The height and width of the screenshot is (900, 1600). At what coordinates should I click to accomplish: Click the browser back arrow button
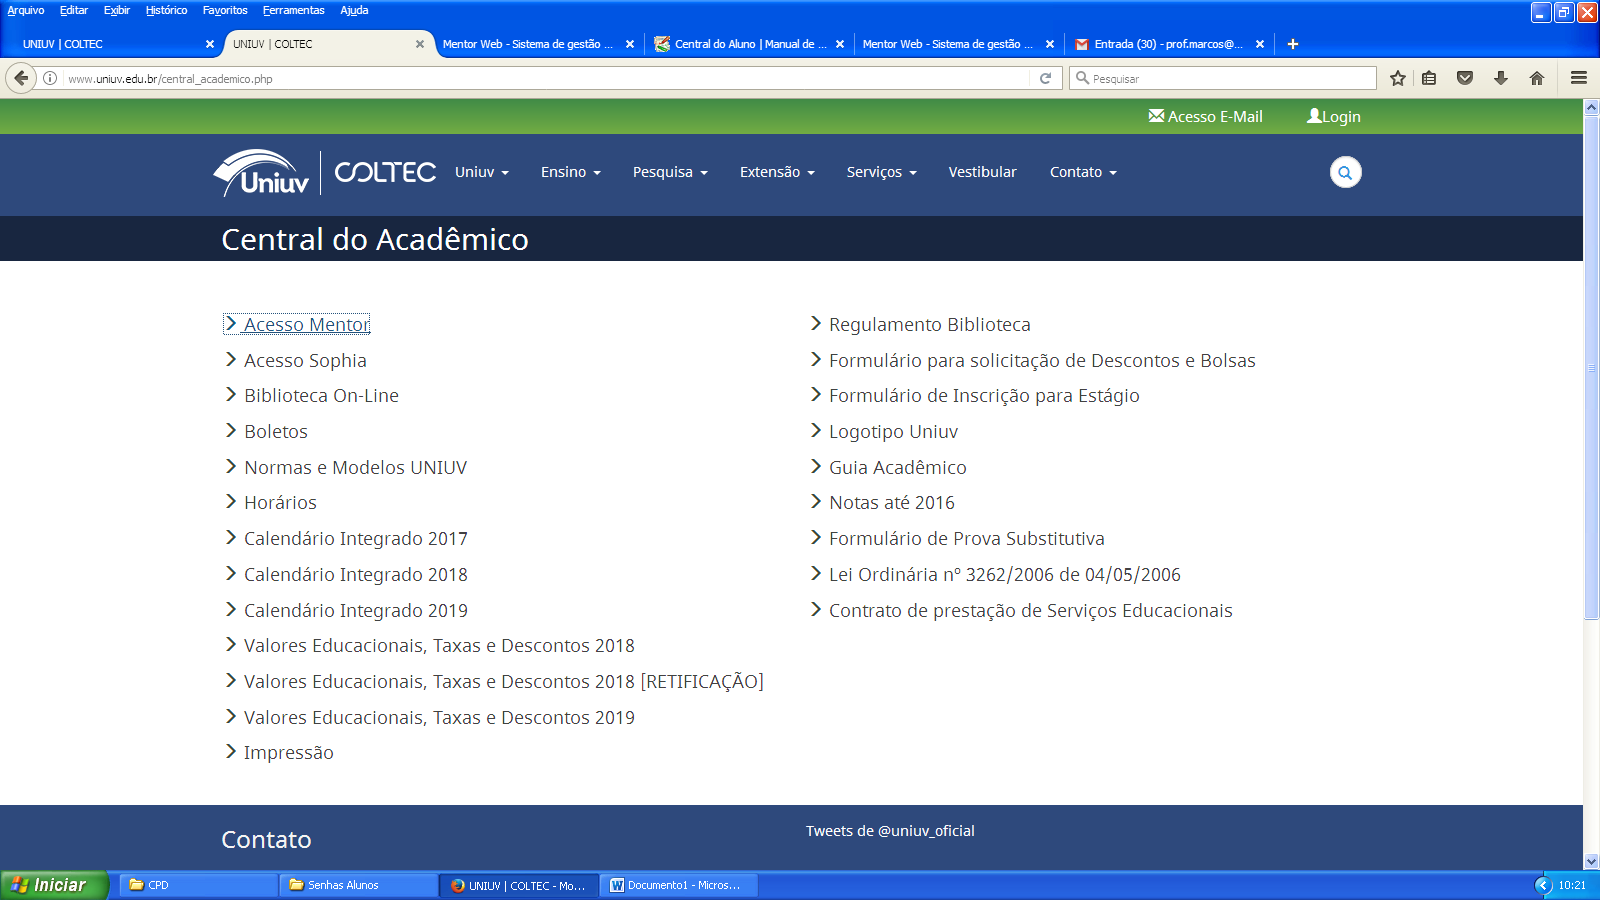pos(21,78)
